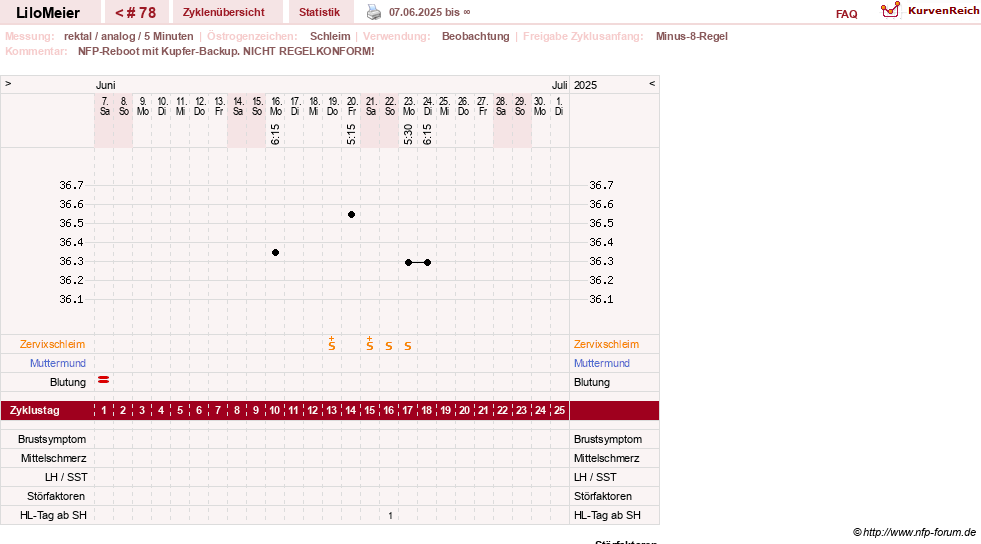Viewport: 981px width, 544px height.
Task: Click the KurvenReich crown logo icon
Action: pyautogui.click(x=890, y=10)
